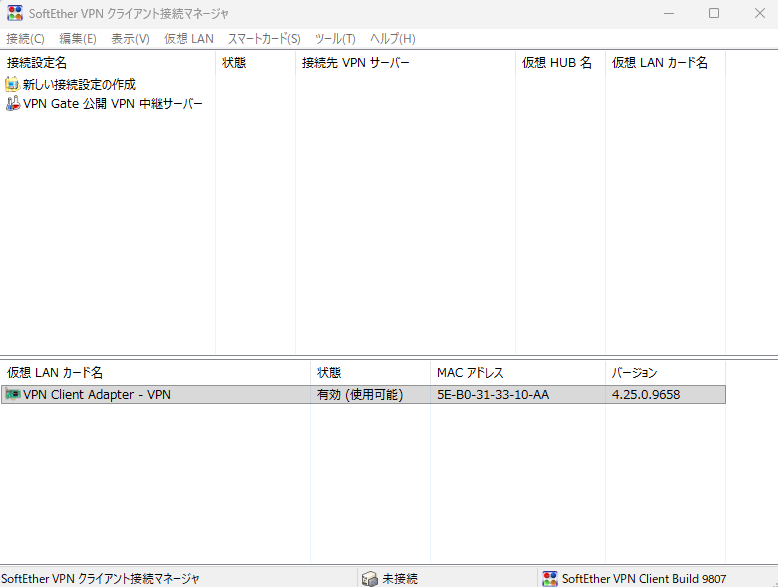Click the 未接続 status icon in status bar

[369, 578]
